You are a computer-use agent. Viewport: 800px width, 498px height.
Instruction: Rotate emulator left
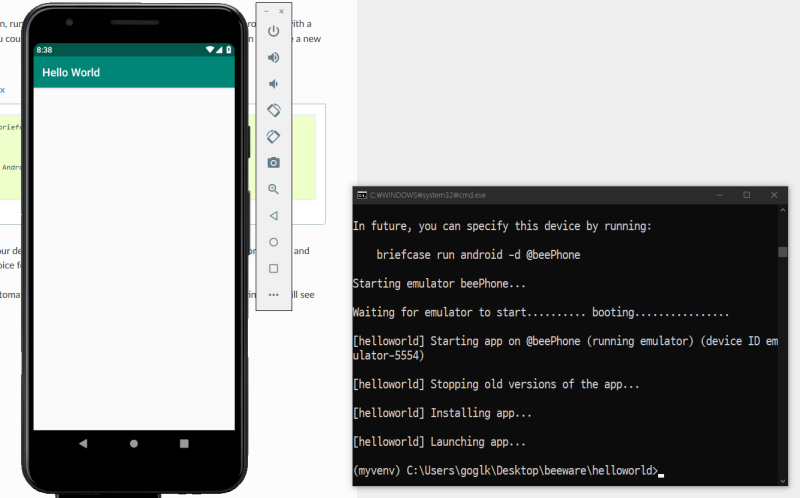pos(273,110)
